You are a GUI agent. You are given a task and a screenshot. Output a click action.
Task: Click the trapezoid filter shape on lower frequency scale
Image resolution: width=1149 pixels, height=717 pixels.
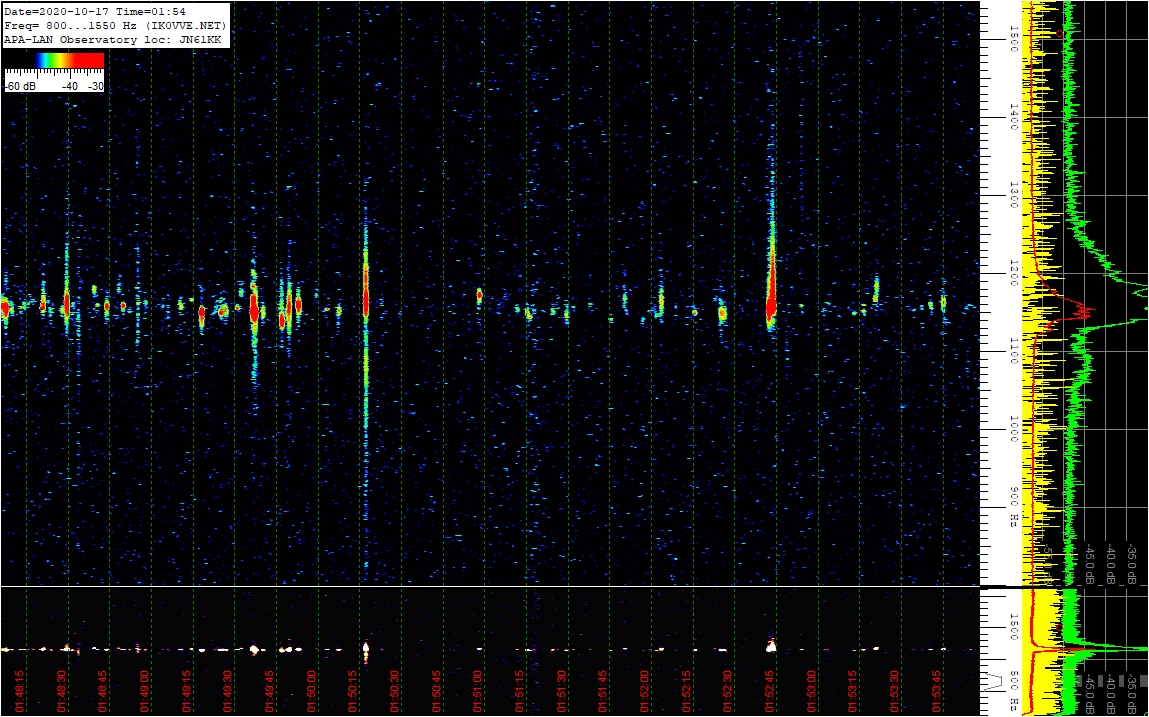pos(994,682)
